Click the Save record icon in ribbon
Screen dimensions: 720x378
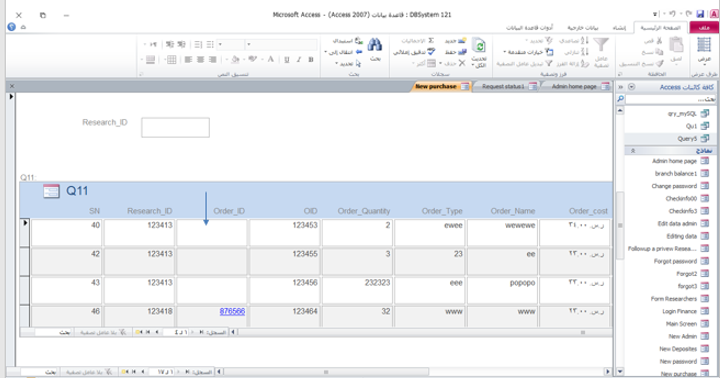tap(462, 52)
